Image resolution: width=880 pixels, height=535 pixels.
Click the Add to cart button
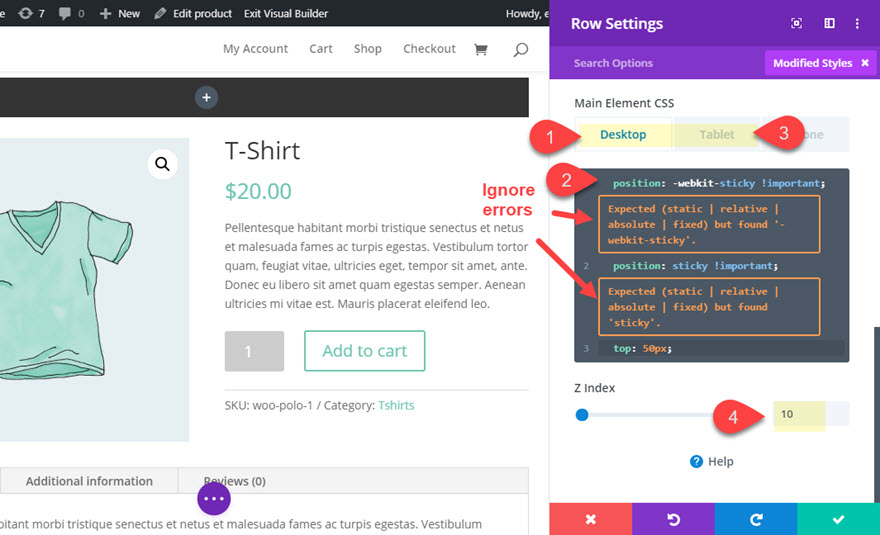[365, 351]
